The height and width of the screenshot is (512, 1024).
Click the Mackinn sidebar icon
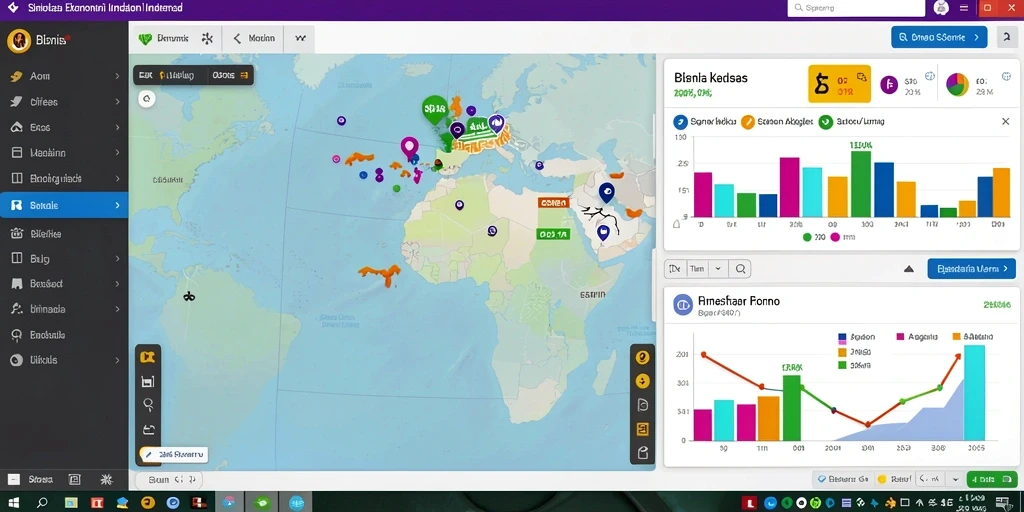coord(17,153)
